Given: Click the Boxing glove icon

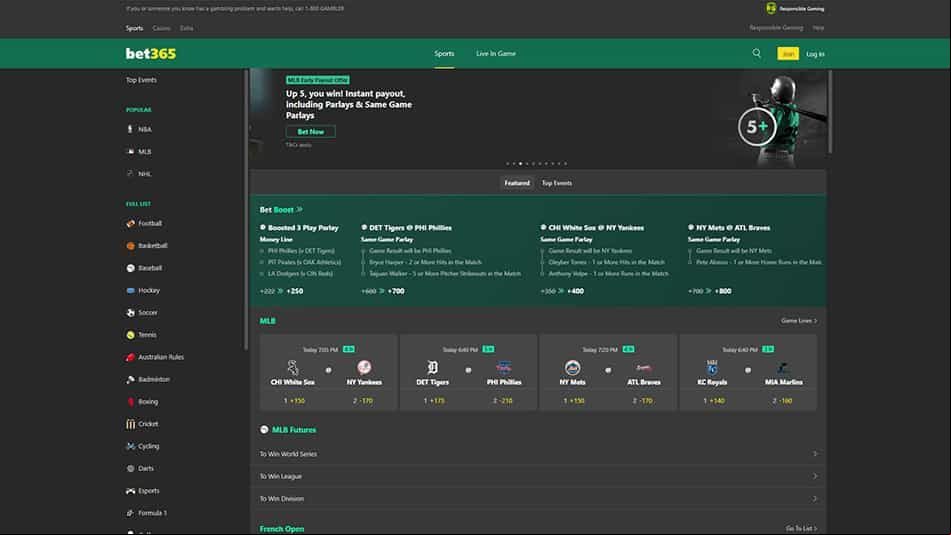Looking at the screenshot, I should click(x=130, y=402).
